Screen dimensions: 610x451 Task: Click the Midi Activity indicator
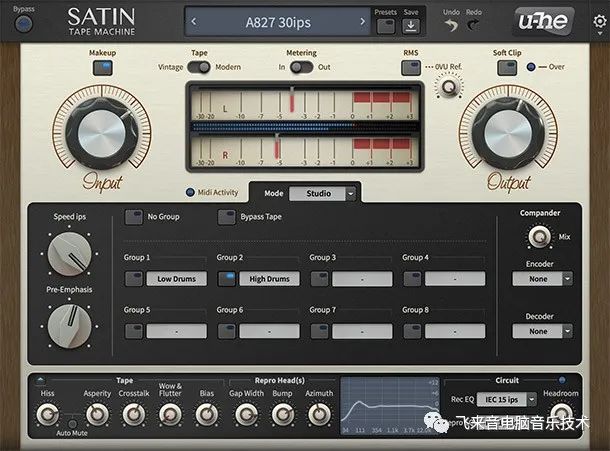[x=190, y=192]
